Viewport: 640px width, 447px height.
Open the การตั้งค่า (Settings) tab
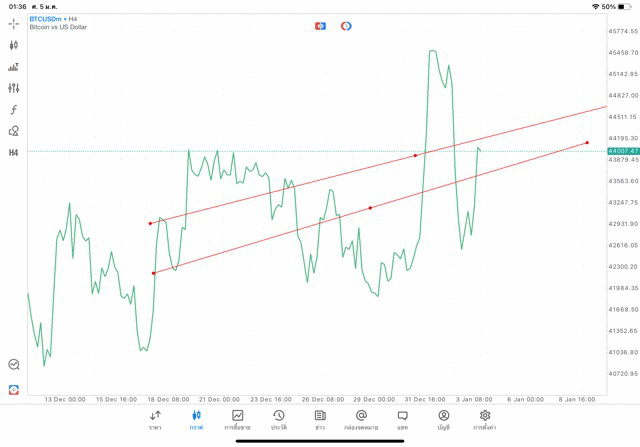(485, 420)
